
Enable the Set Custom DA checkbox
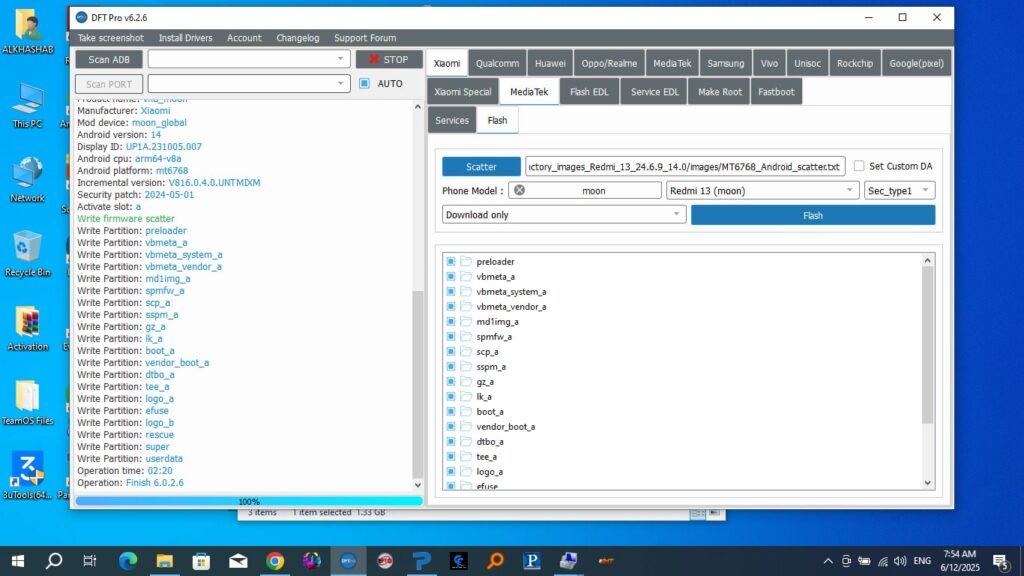(x=858, y=166)
